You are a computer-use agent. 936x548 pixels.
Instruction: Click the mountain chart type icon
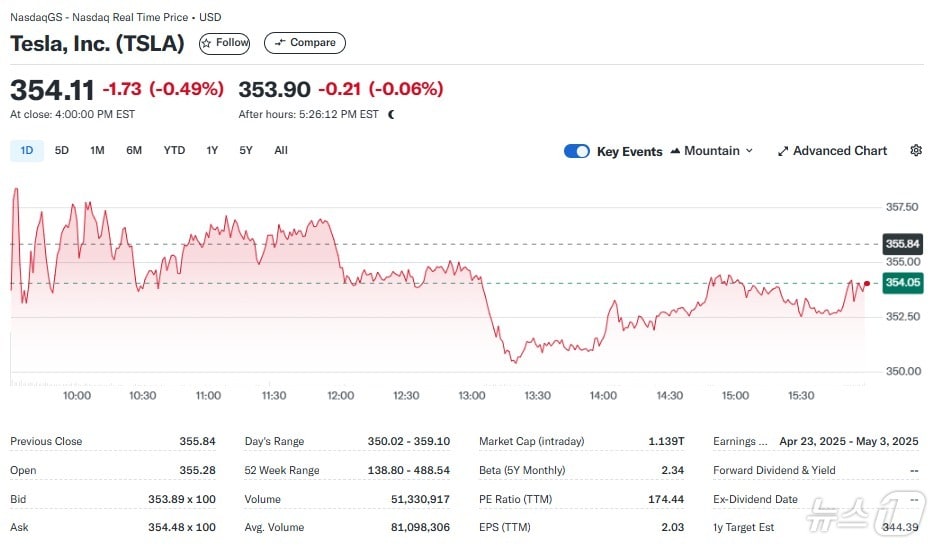pos(676,151)
